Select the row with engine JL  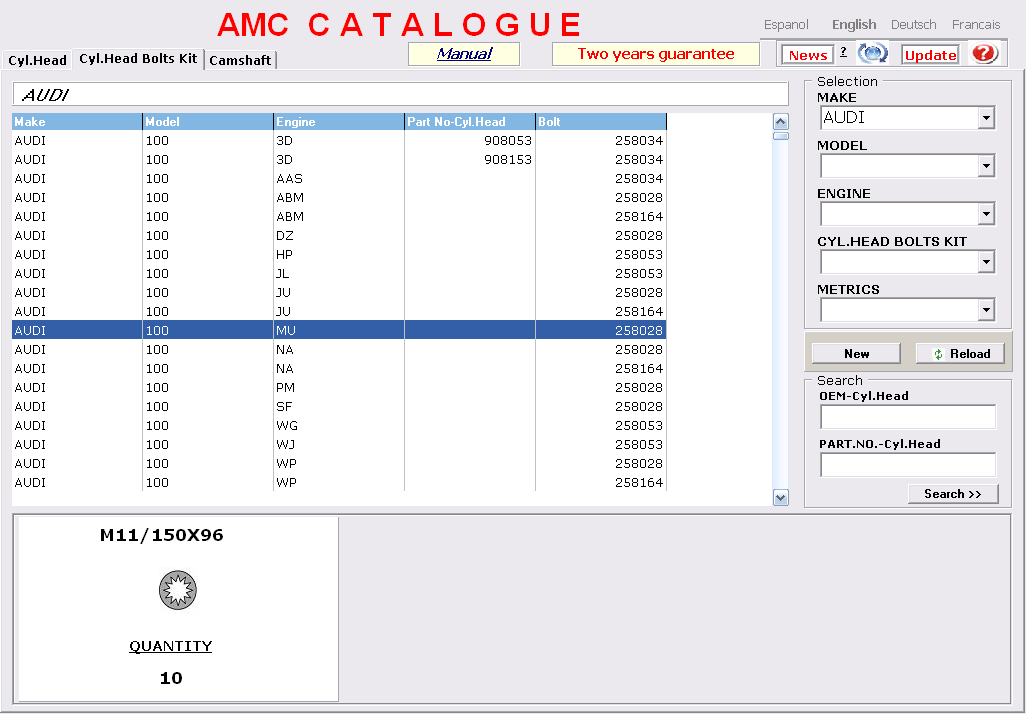tap(339, 274)
